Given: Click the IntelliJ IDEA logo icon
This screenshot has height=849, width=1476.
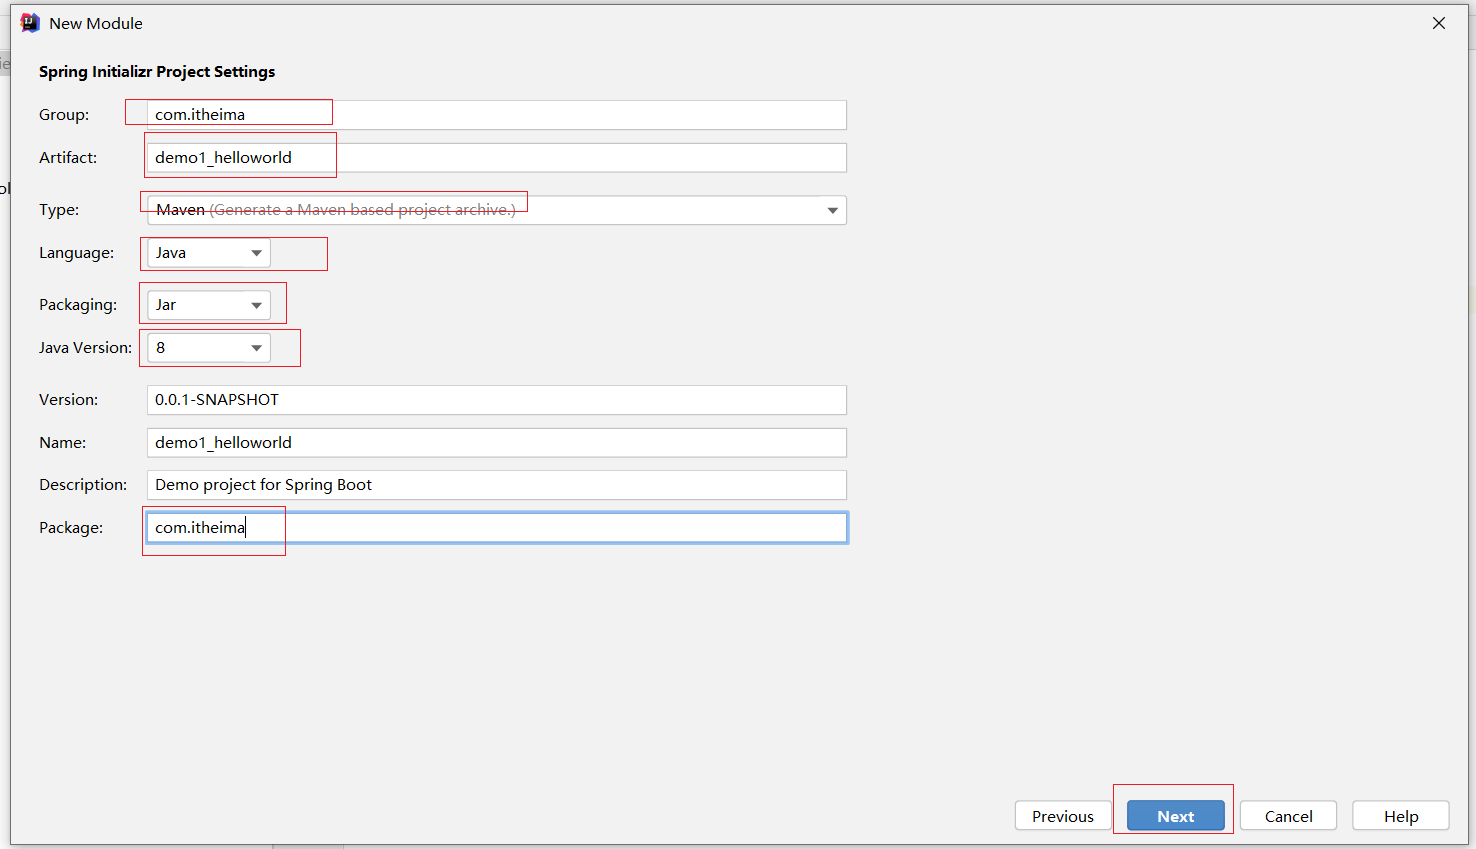Looking at the screenshot, I should tap(30, 23).
